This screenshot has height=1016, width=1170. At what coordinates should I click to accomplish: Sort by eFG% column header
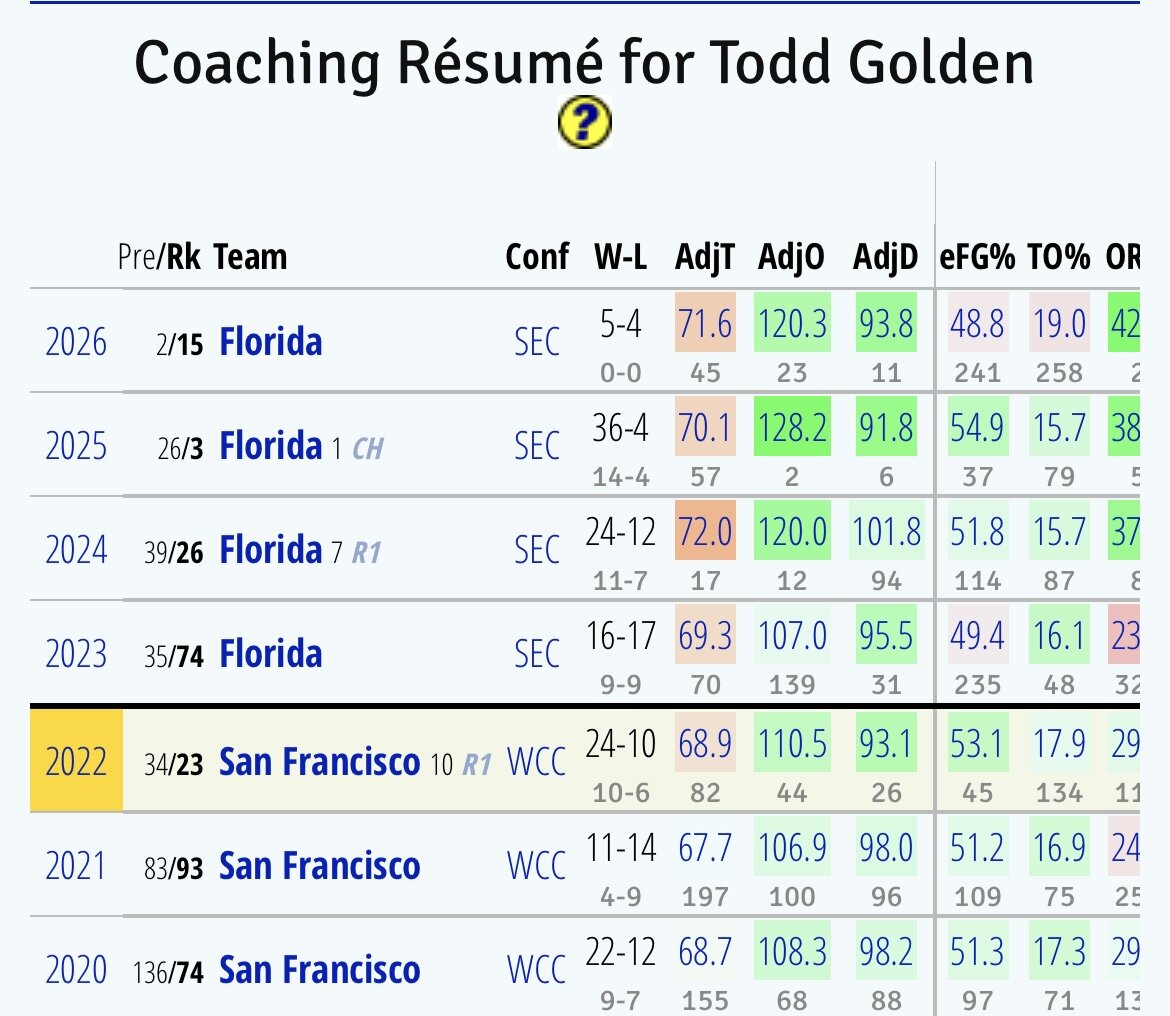(977, 257)
